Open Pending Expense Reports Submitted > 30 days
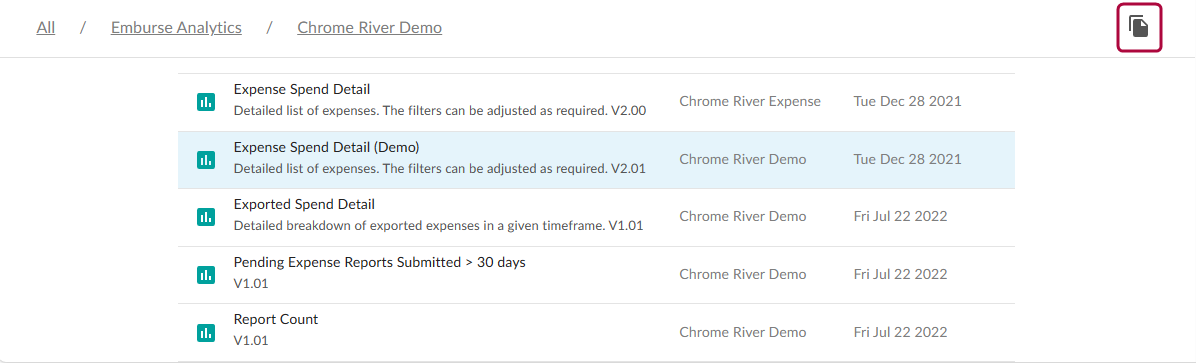Screen dimensions: 1196x363 pyautogui.click(x=380, y=262)
